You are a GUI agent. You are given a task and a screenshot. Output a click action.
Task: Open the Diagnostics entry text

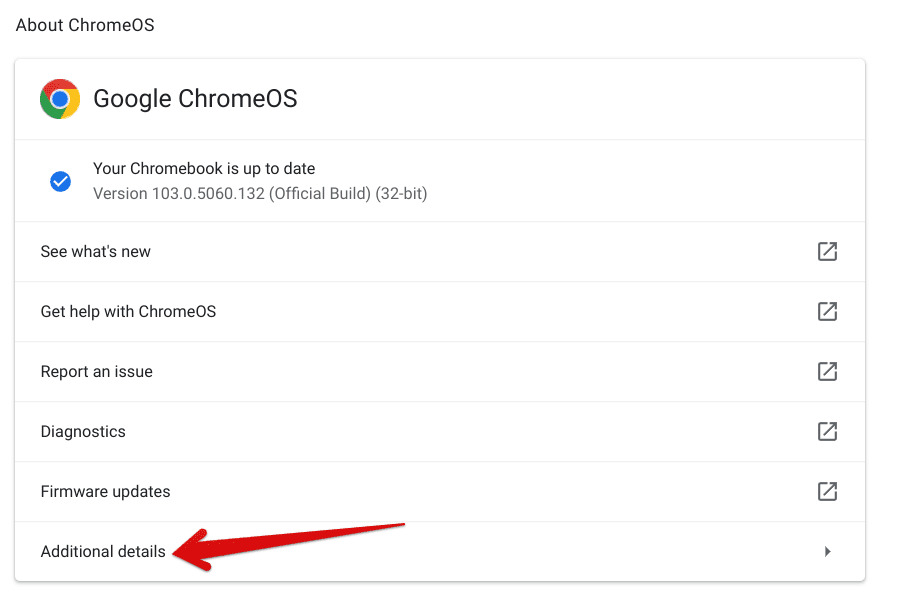[83, 432]
